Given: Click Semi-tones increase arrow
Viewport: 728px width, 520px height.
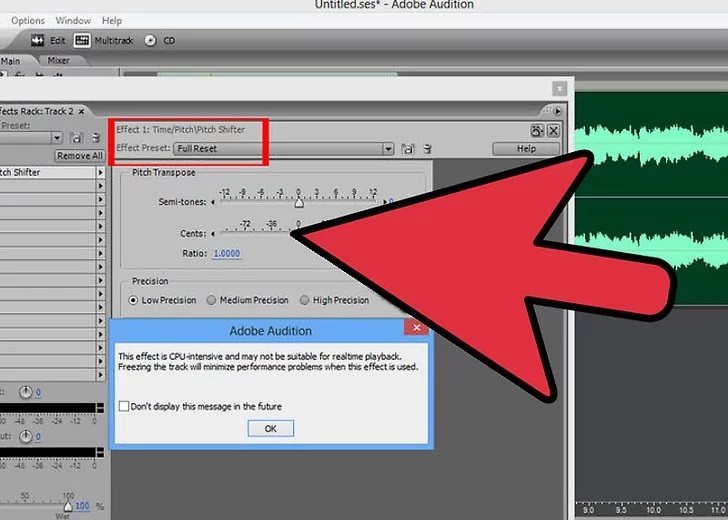Looking at the screenshot, I should point(385,202).
